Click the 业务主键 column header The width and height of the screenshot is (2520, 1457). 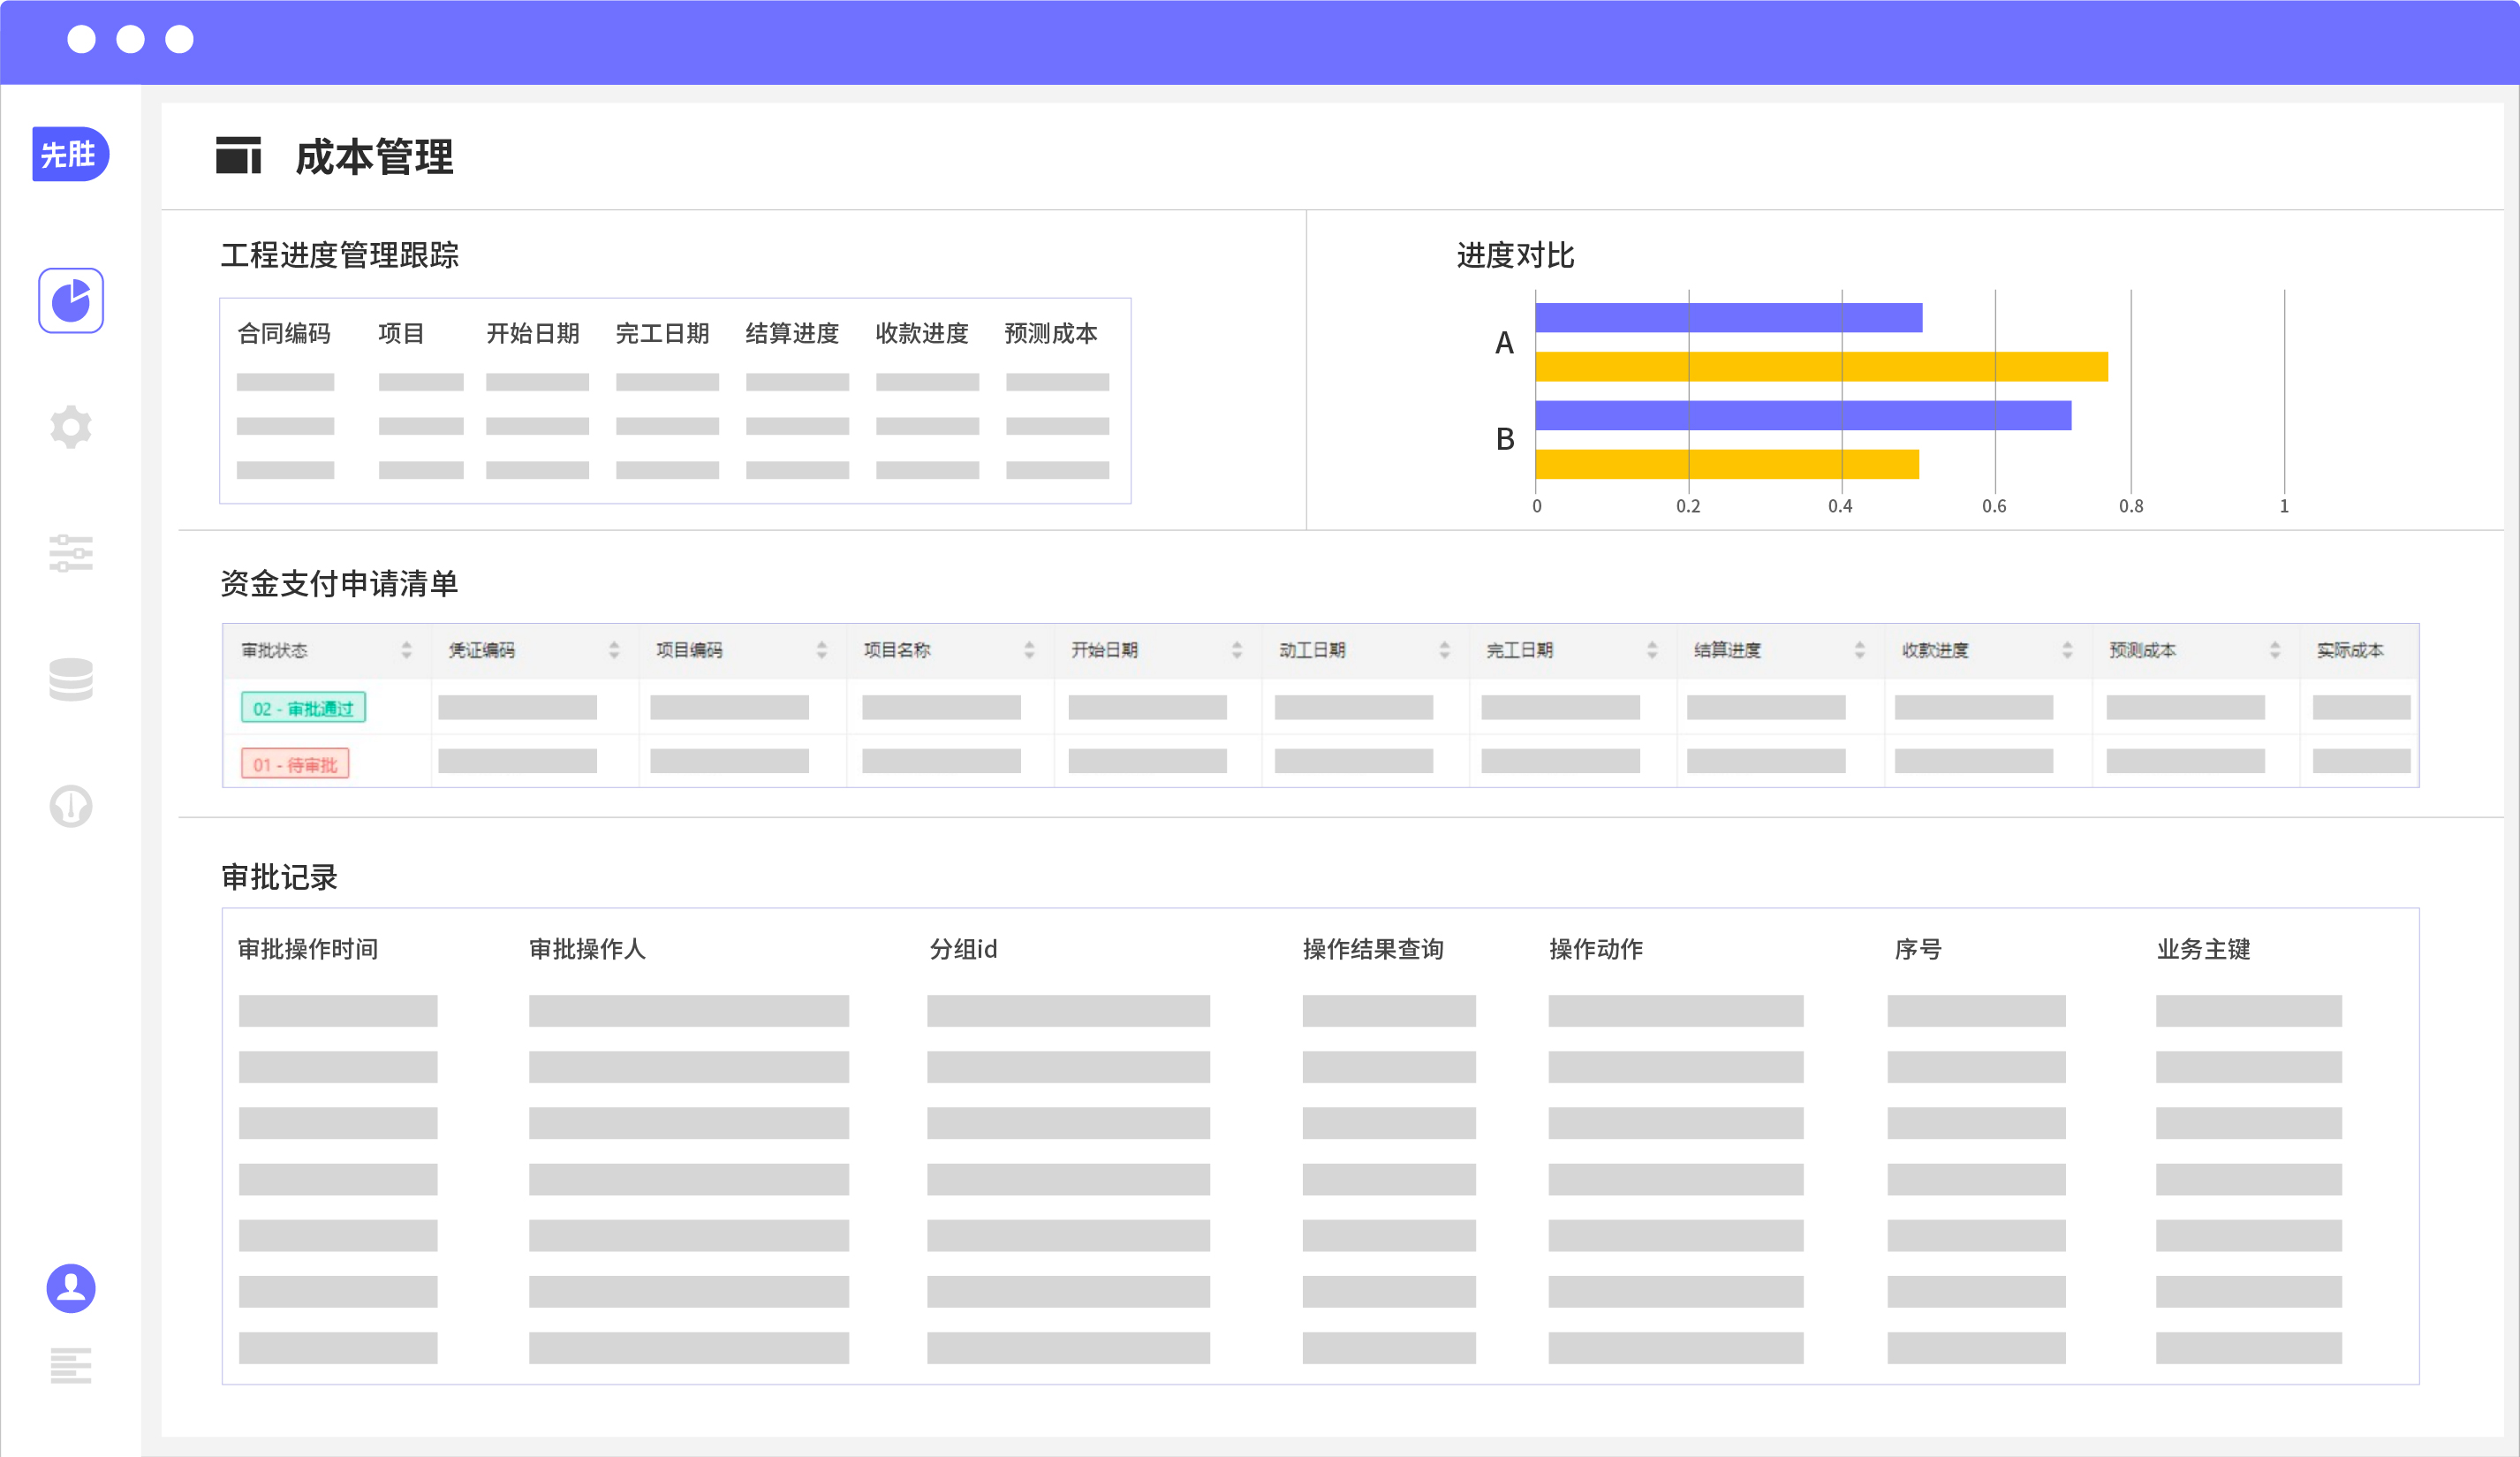[2203, 949]
